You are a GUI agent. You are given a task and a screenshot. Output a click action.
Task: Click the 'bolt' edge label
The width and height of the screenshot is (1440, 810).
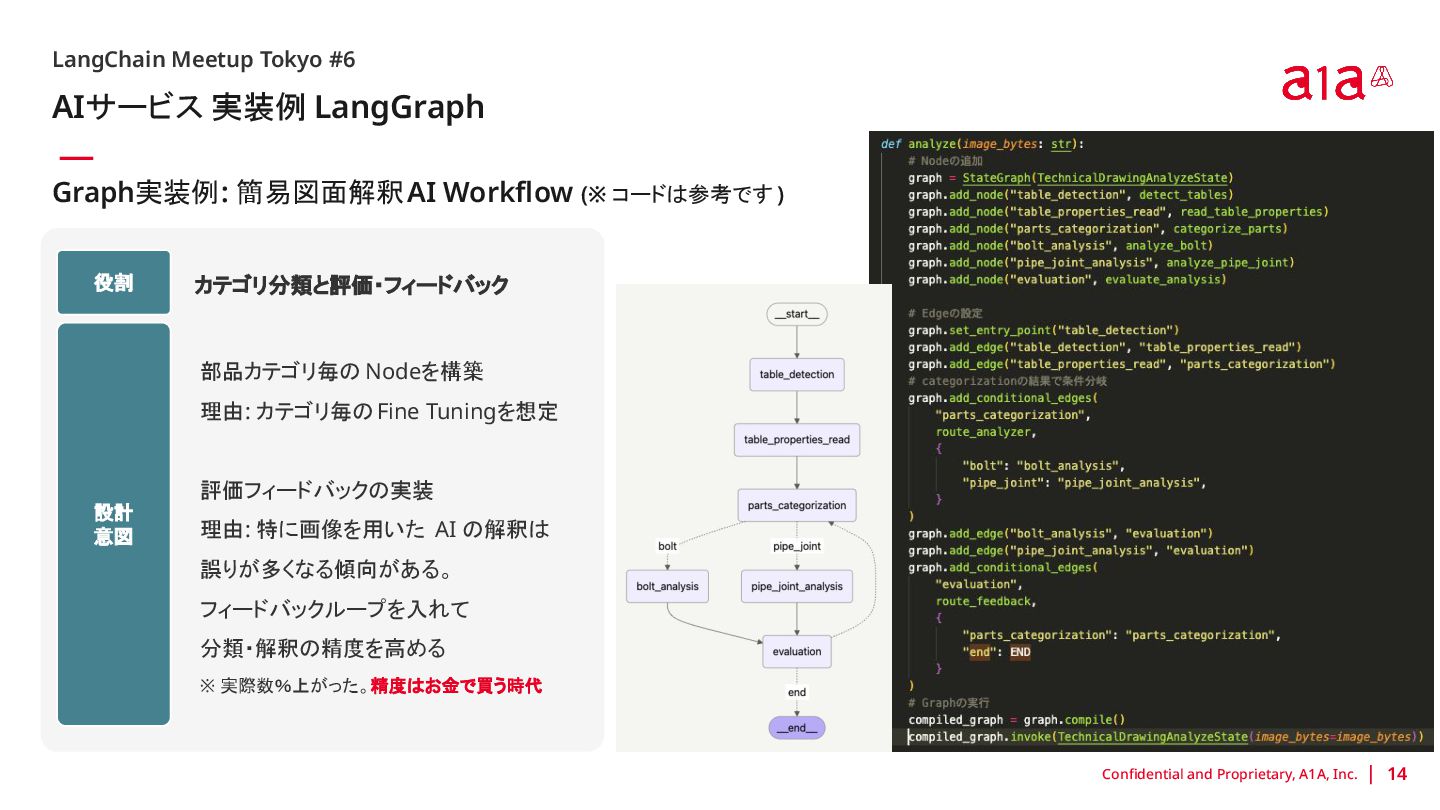(x=667, y=546)
